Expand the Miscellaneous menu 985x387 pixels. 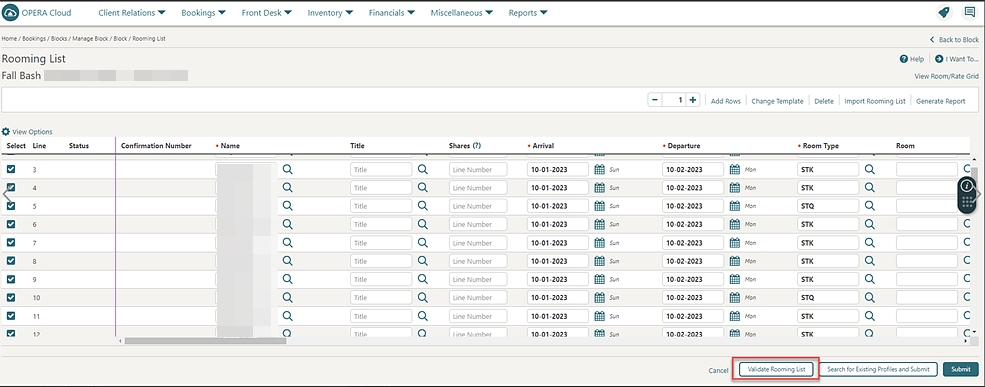[x=462, y=13]
